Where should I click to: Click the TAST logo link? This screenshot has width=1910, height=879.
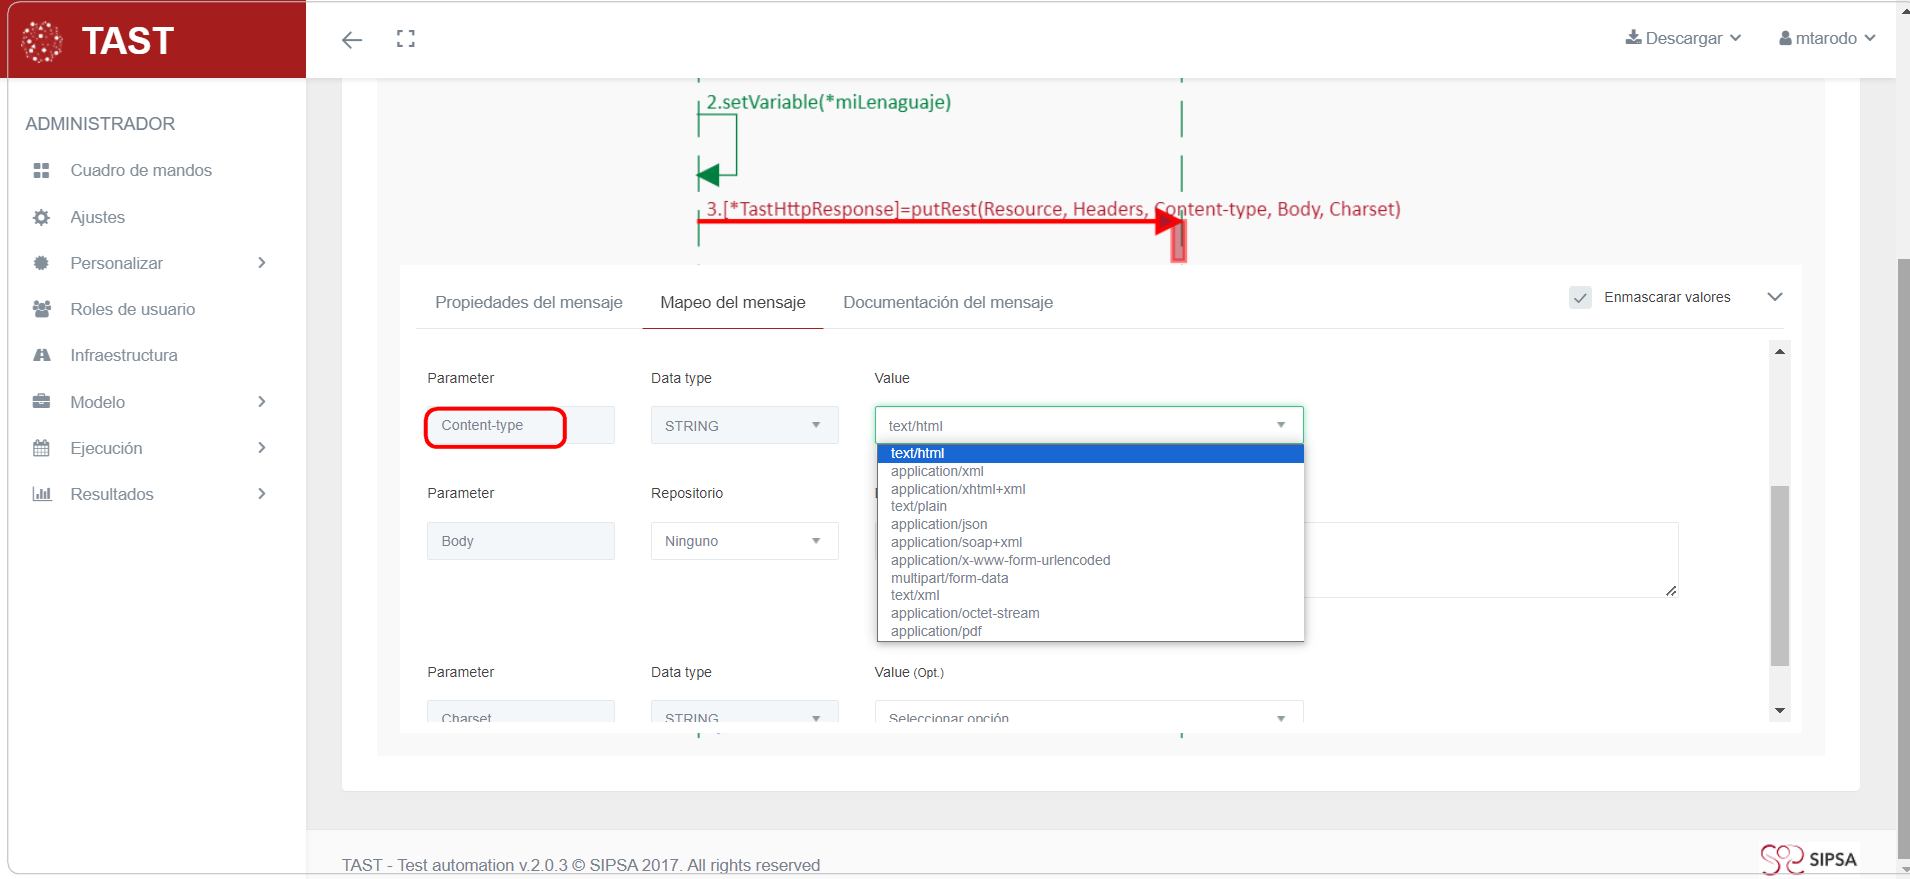pos(100,41)
